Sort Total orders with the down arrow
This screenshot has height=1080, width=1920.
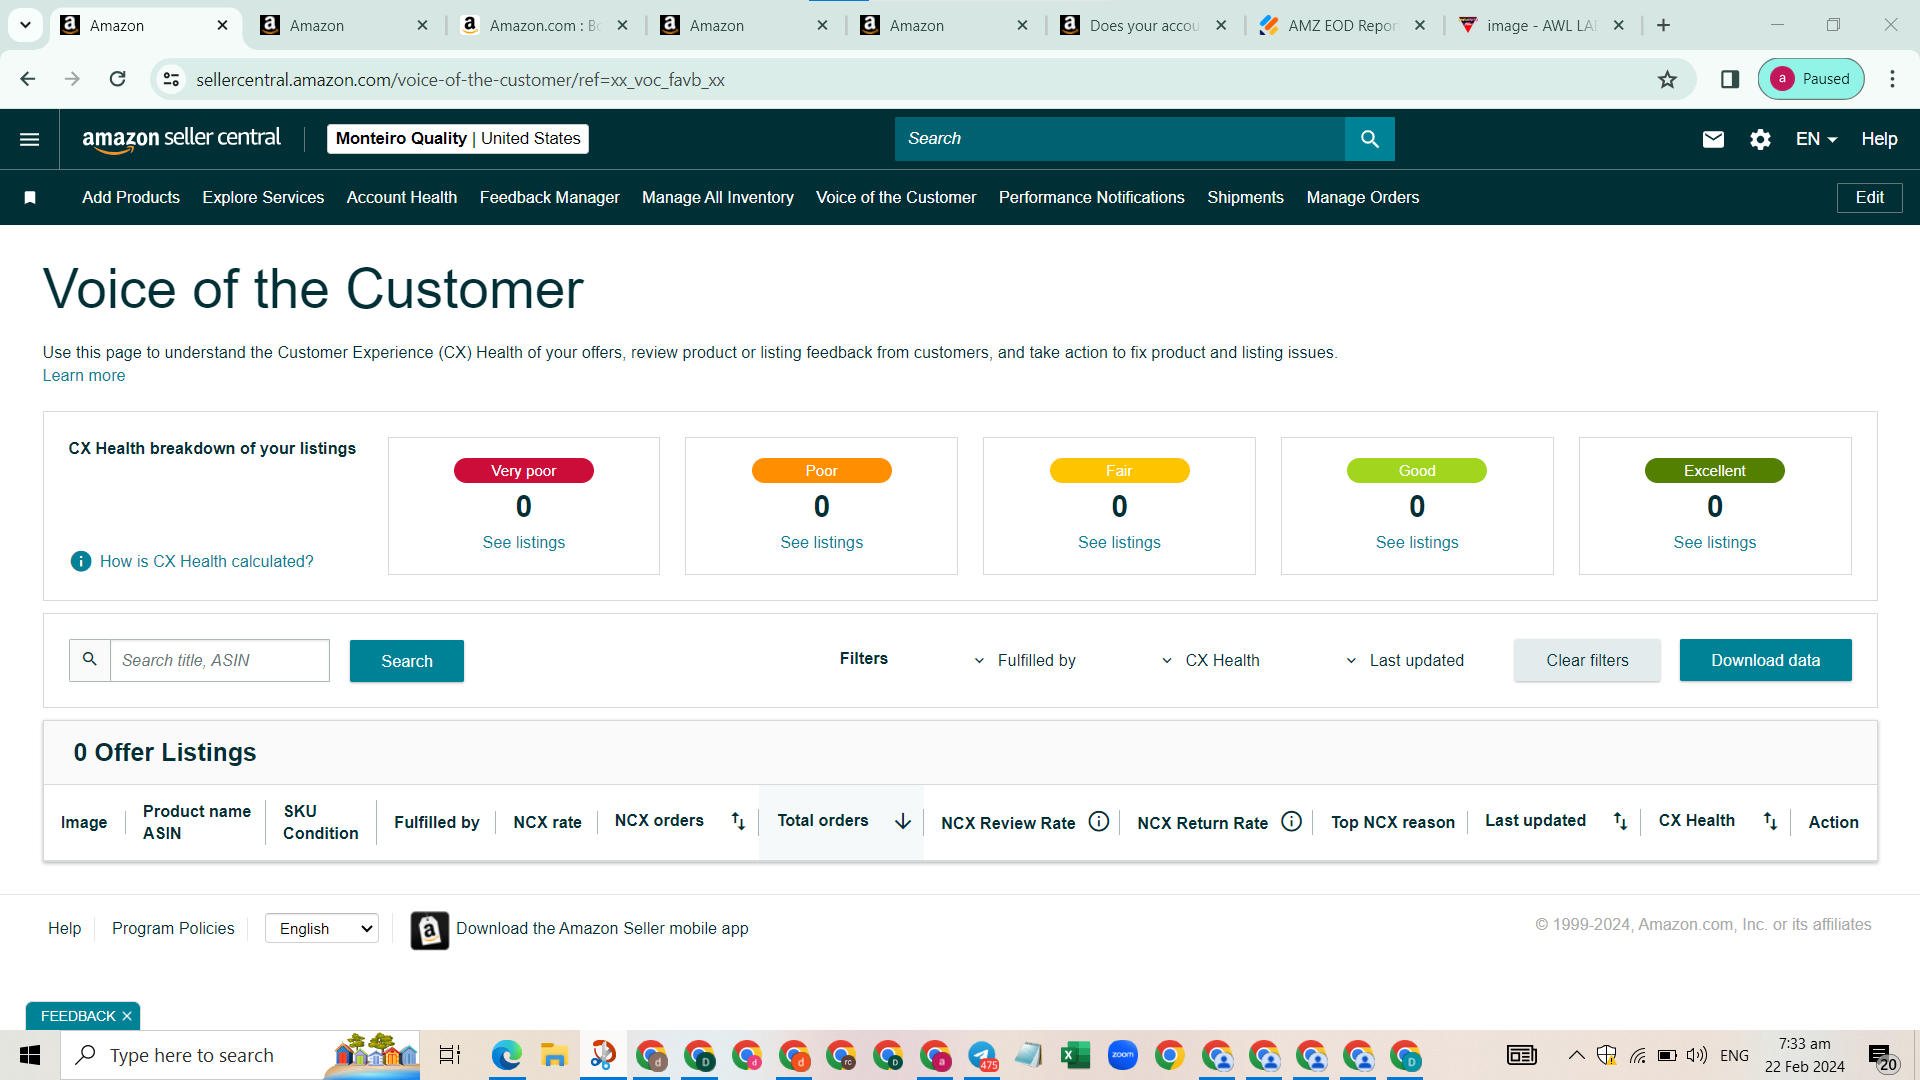(903, 821)
